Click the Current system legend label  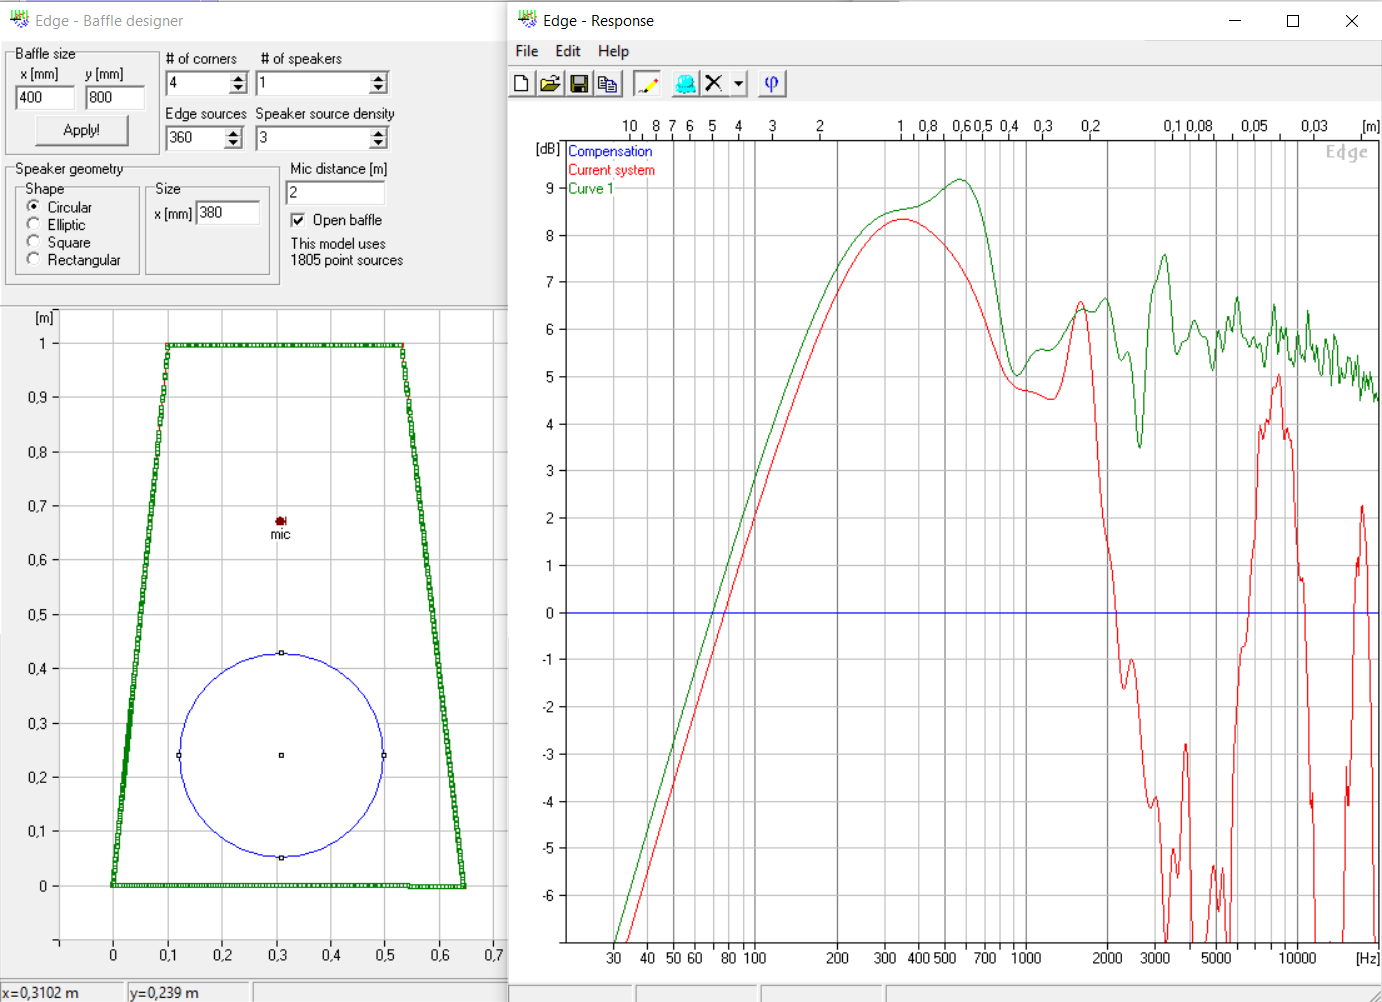[x=612, y=170]
